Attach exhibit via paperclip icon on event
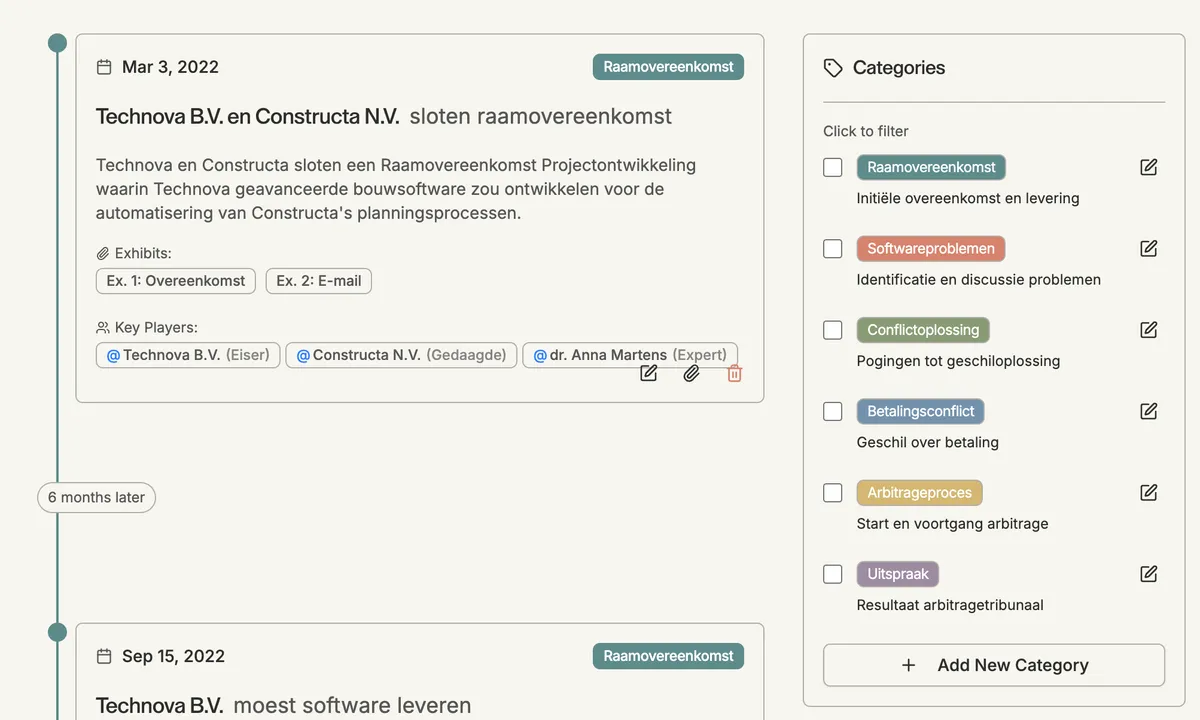Screen dimensions: 1200x720 [x=691, y=373]
